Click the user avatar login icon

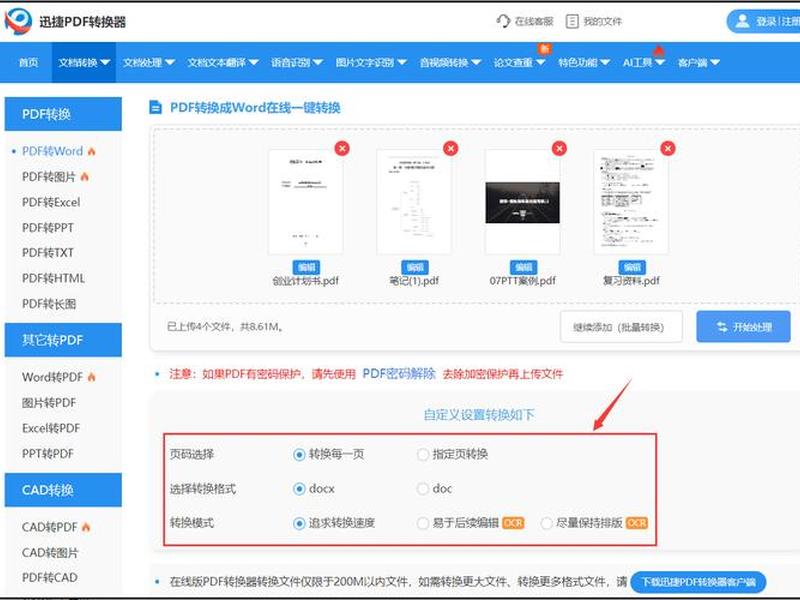(x=742, y=21)
